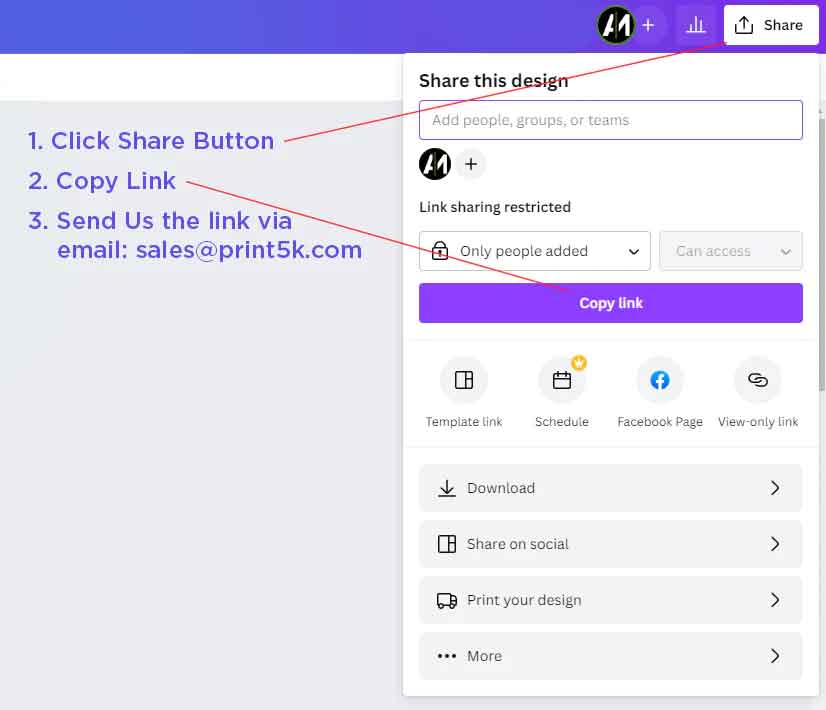
Task: Select the Template link icon
Action: [464, 380]
